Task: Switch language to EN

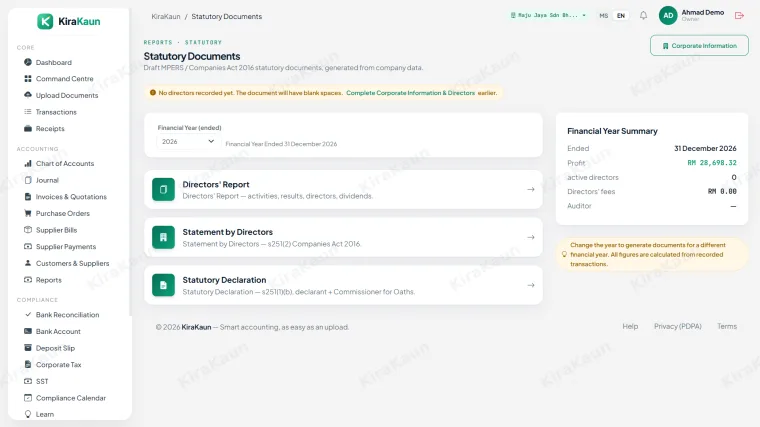Action: 620,16
